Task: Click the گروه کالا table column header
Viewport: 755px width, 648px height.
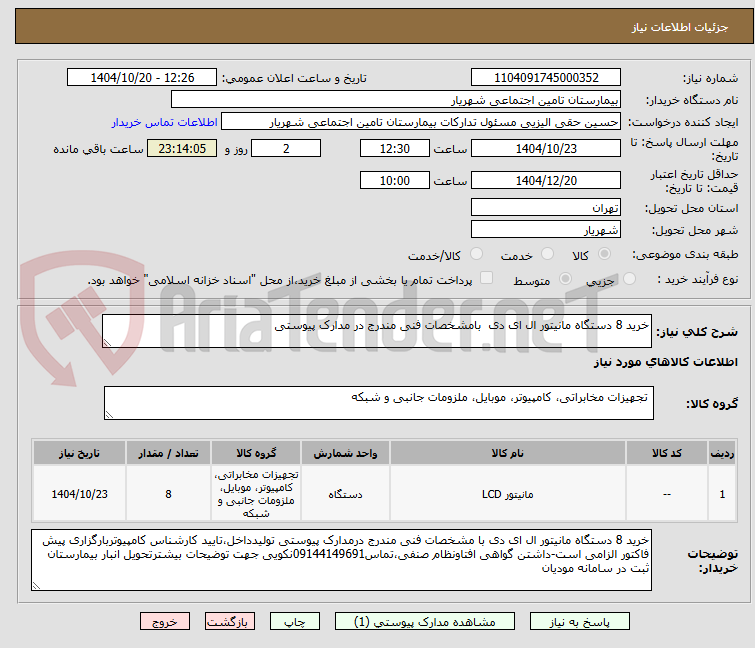Action: (256, 453)
